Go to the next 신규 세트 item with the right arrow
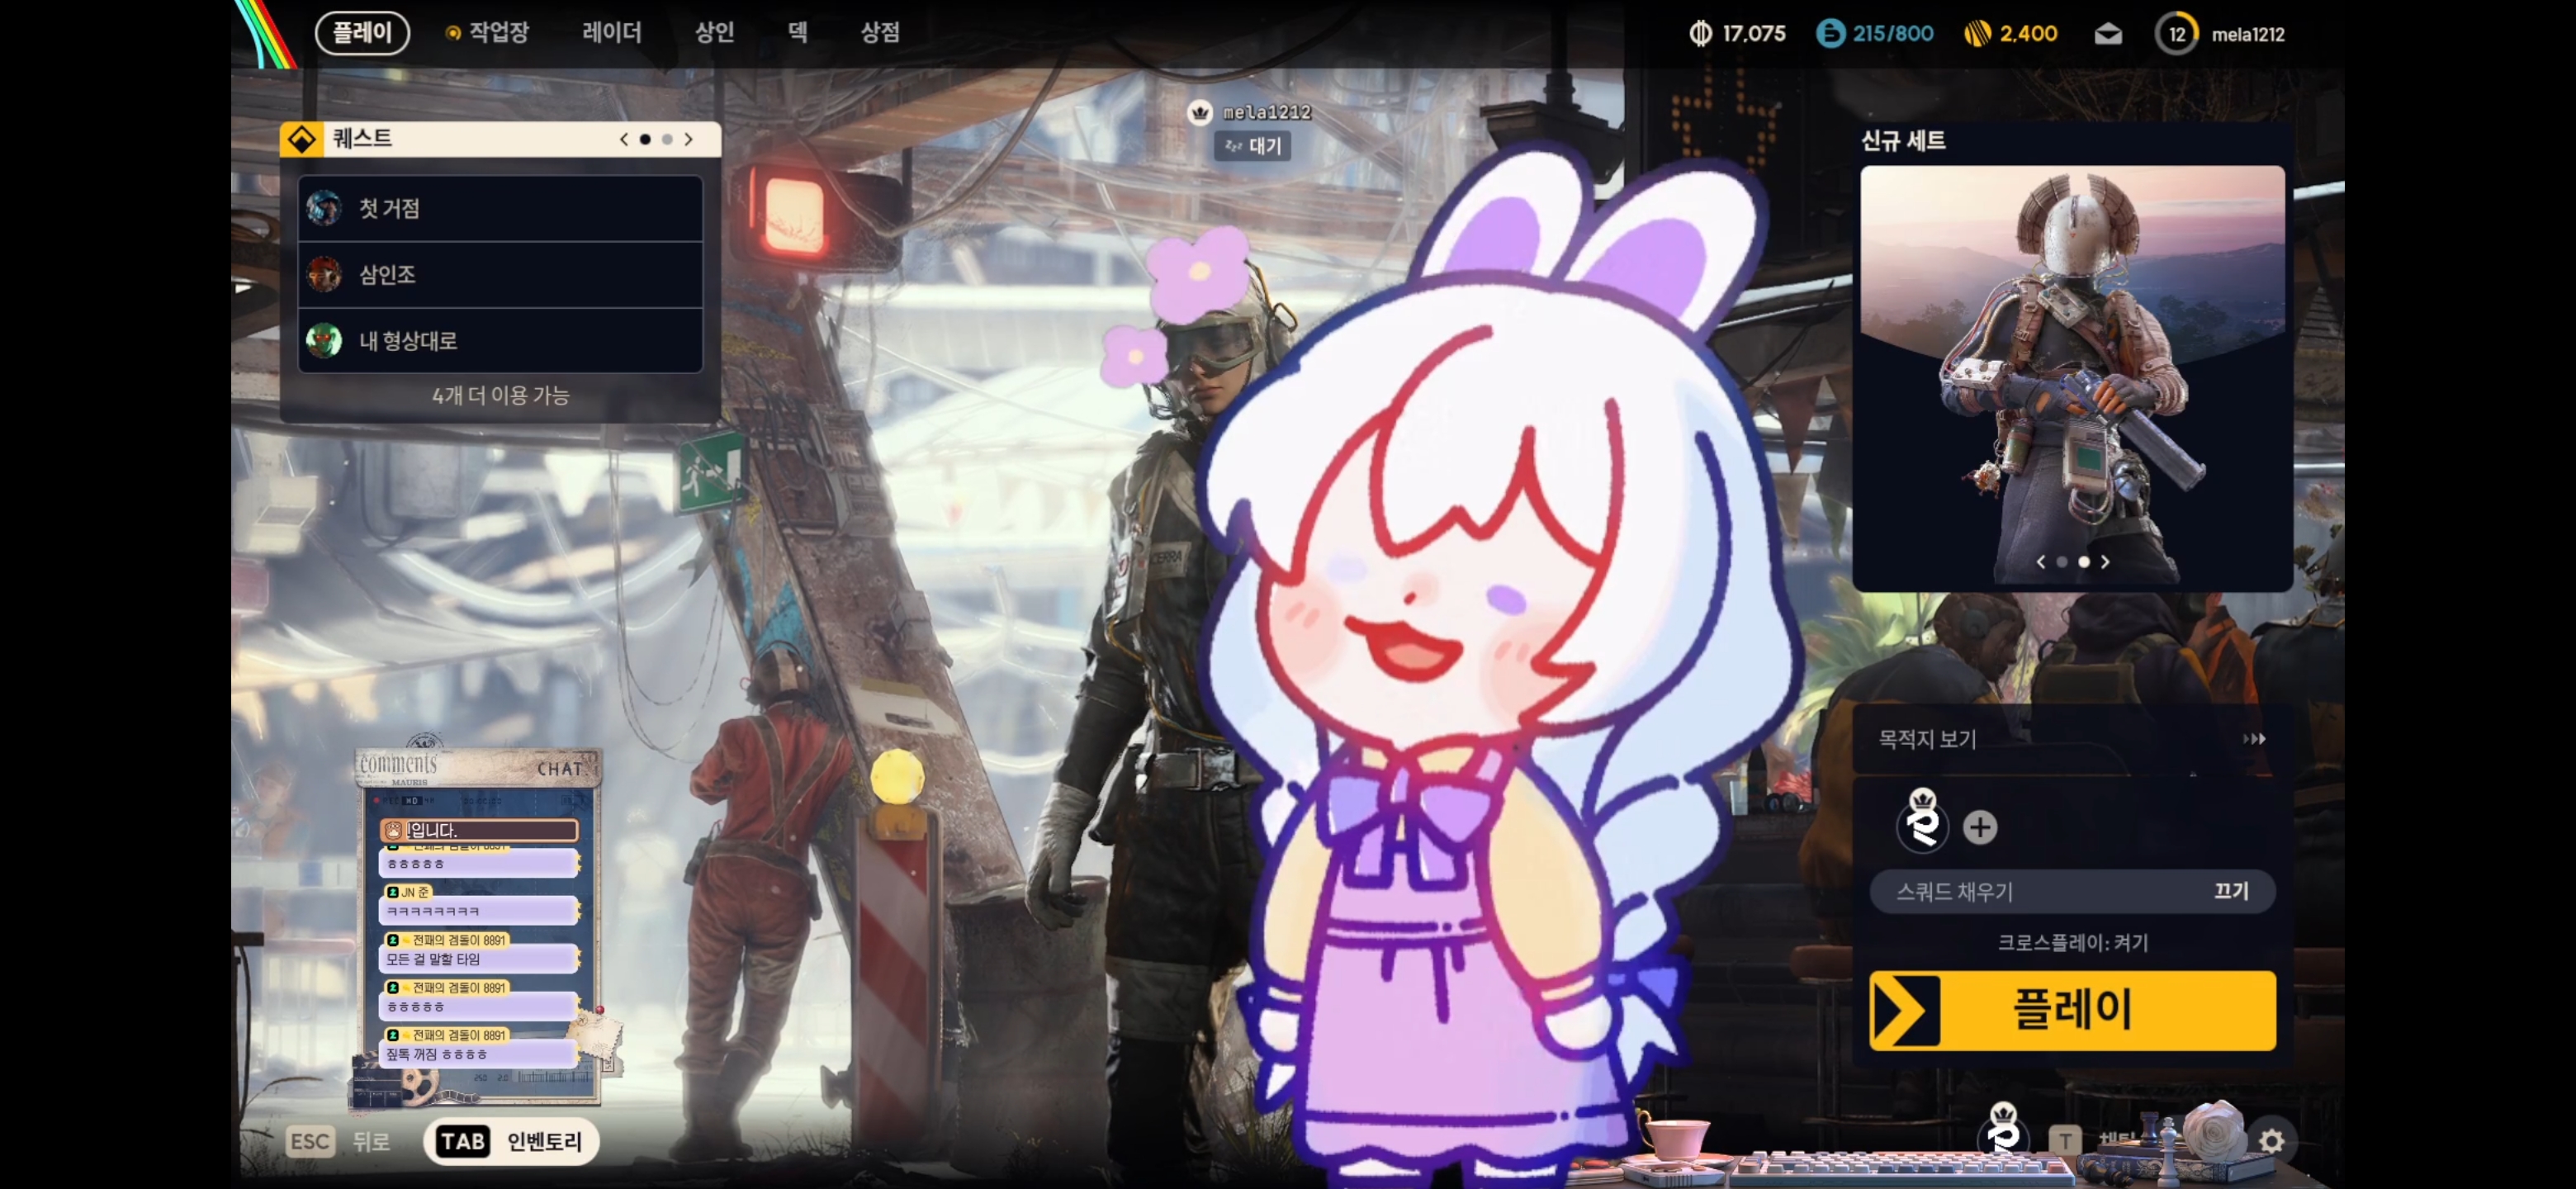The height and width of the screenshot is (1189, 2576). [x=2105, y=562]
